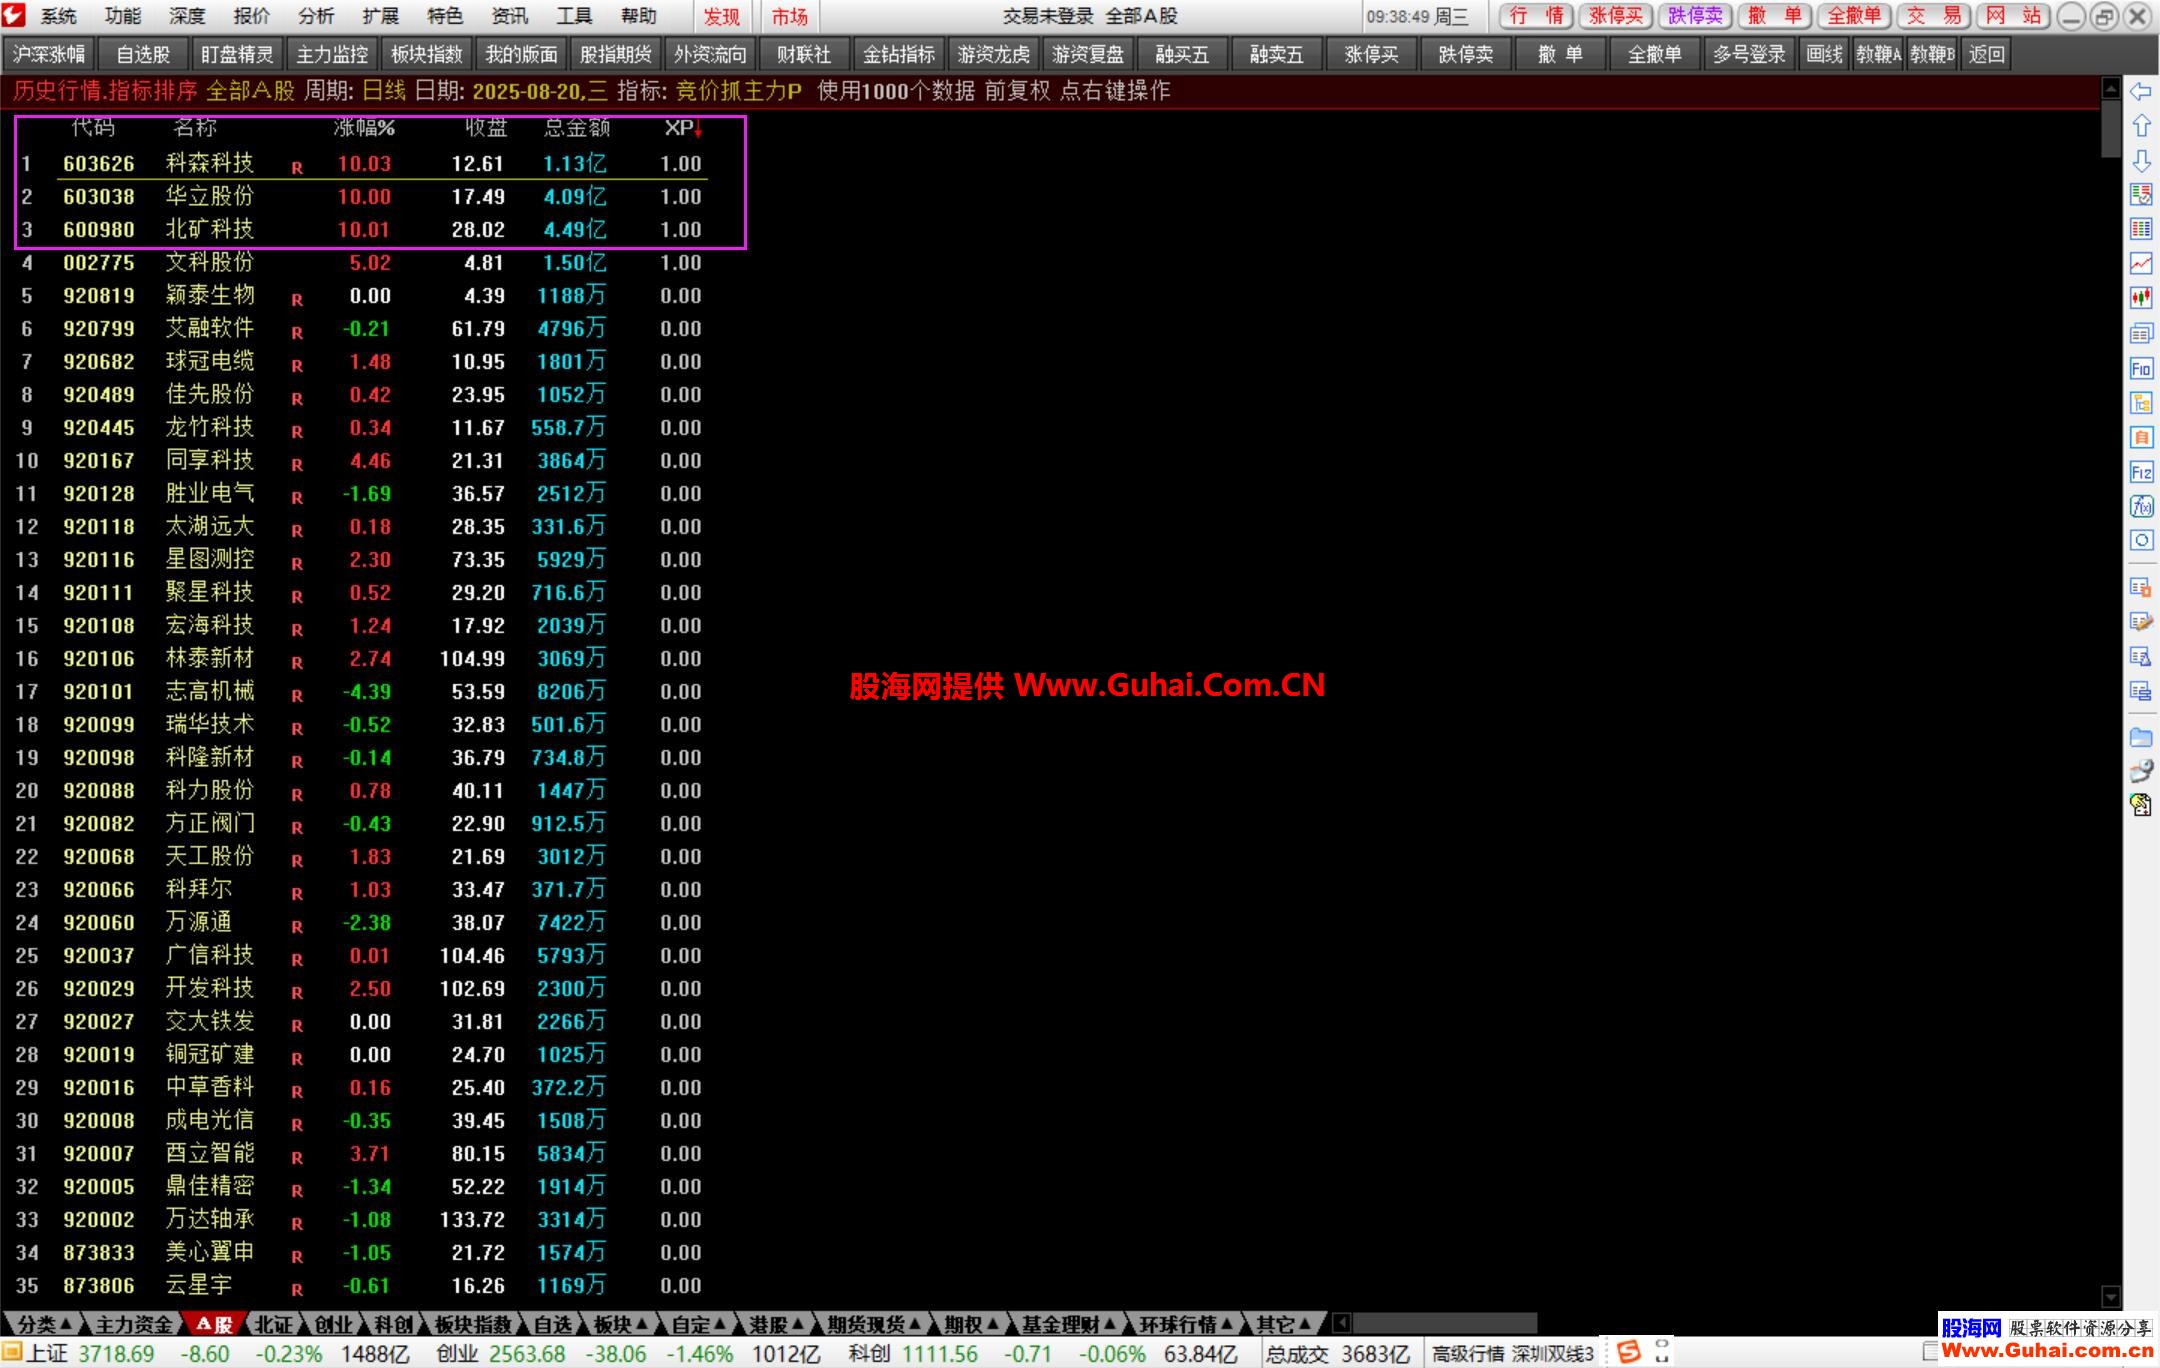
Task: Open the 系统 menu
Action: pyautogui.click(x=58, y=16)
